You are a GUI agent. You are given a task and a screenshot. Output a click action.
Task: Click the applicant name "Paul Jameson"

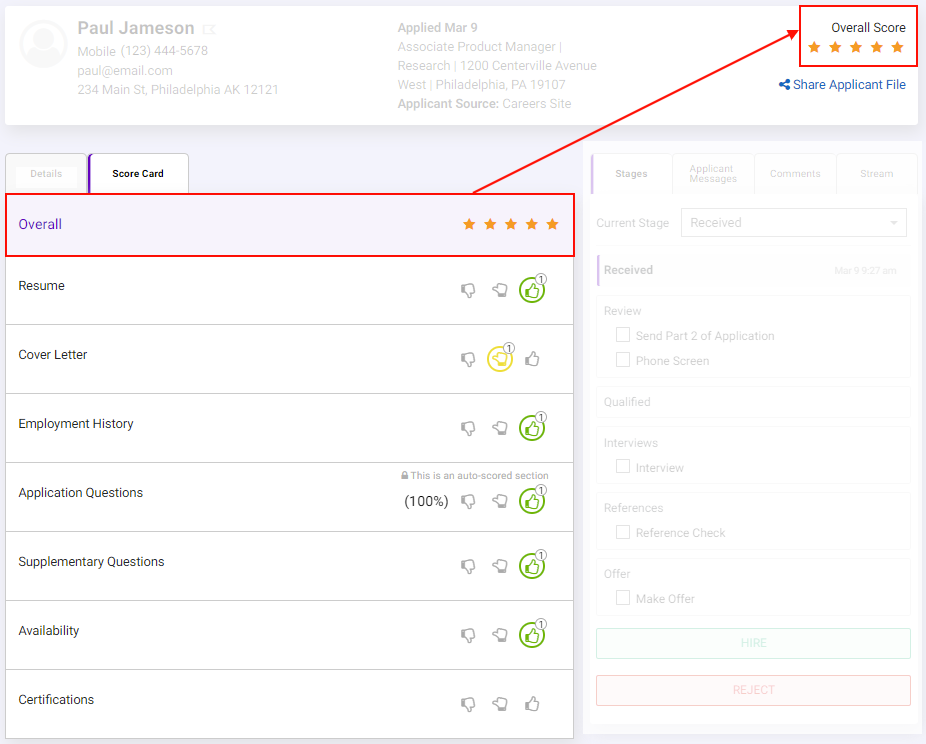[x=136, y=28]
